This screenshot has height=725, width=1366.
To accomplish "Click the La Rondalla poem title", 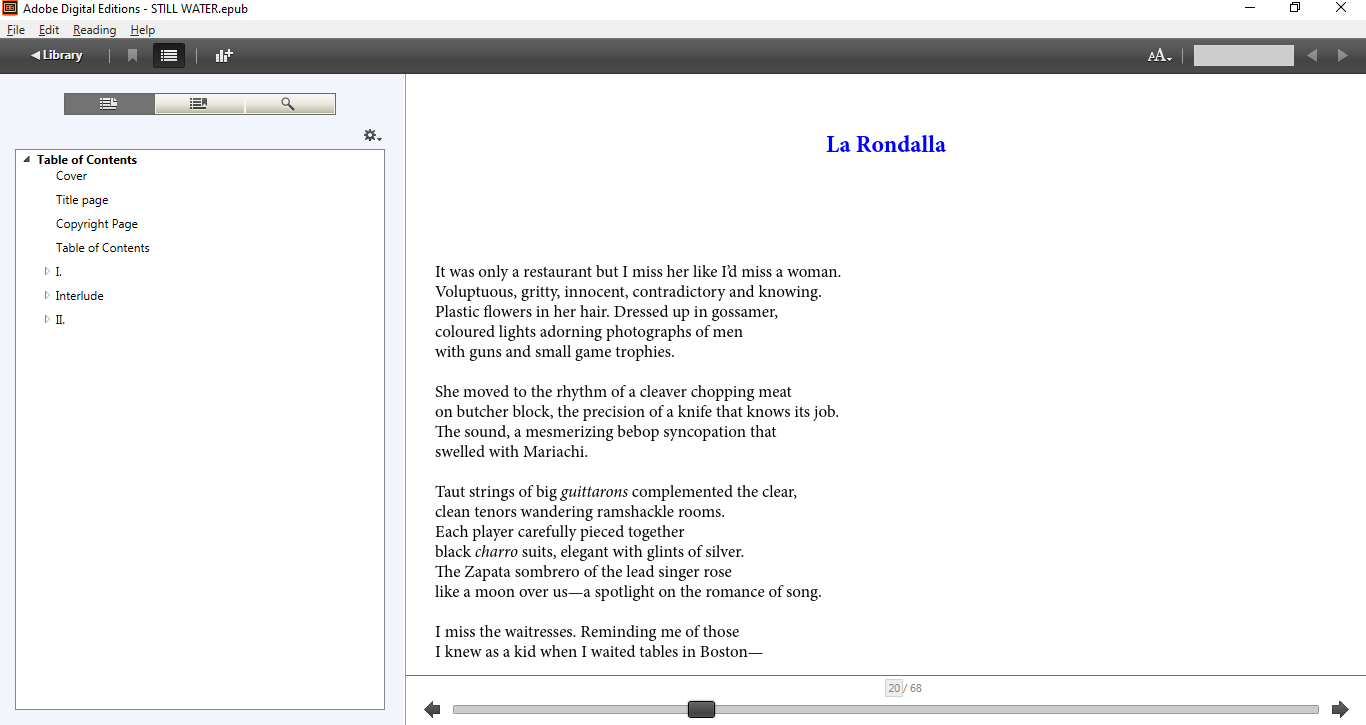I will click(x=886, y=144).
